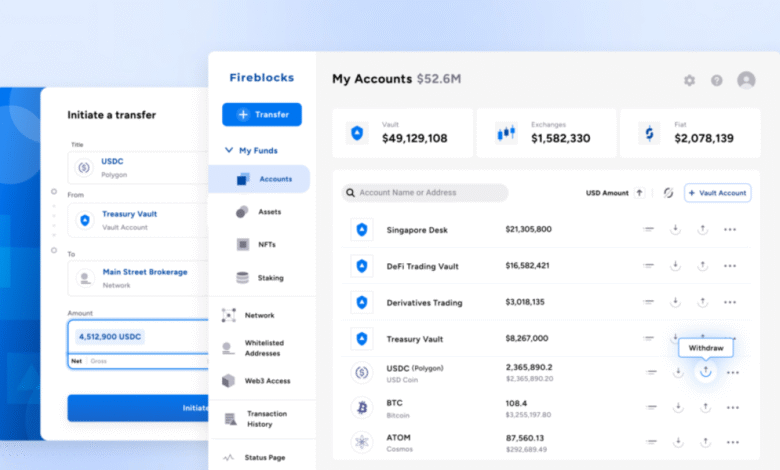Open USDC asset selector in transfer panel
The image size is (780, 470).
click(138, 168)
